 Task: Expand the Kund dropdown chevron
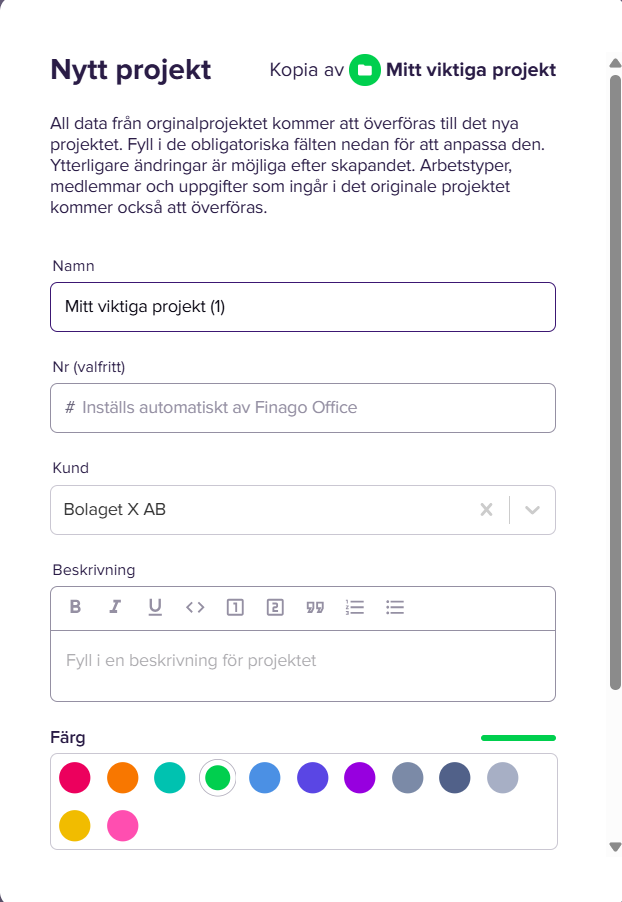(532, 510)
